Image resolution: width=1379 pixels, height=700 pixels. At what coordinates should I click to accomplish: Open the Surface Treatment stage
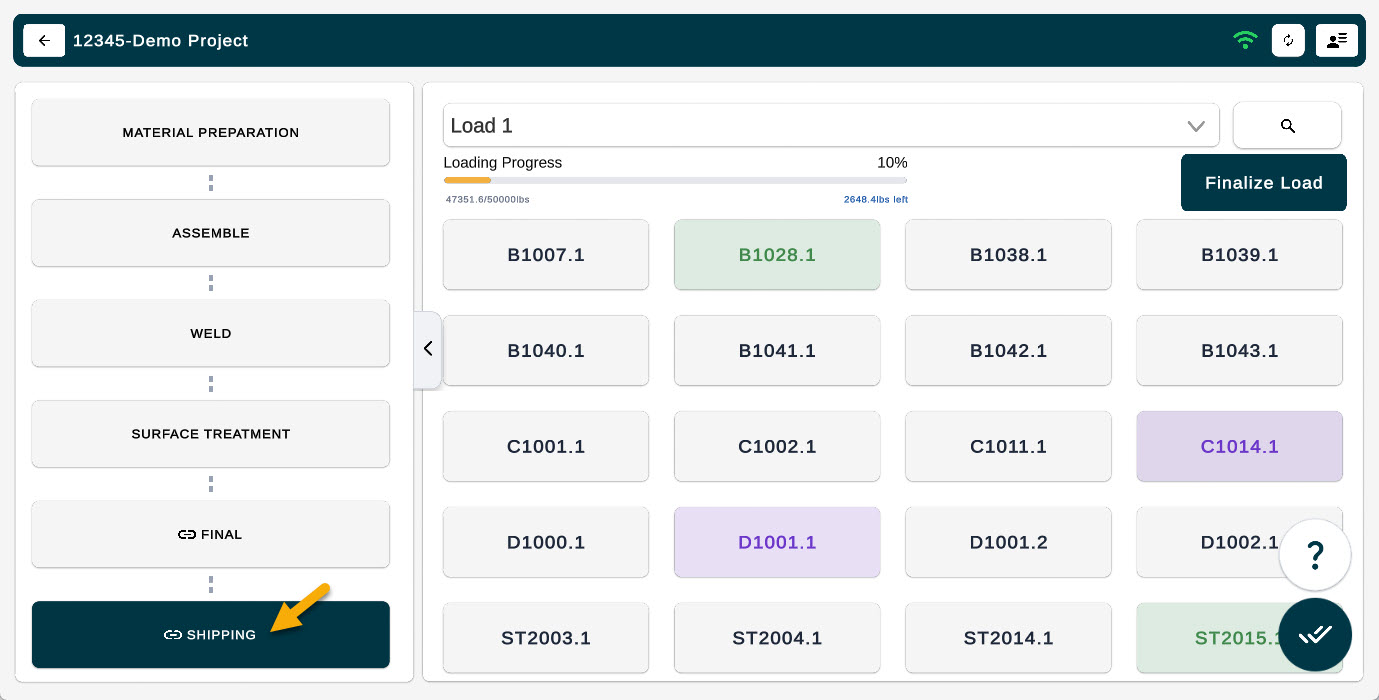[210, 434]
